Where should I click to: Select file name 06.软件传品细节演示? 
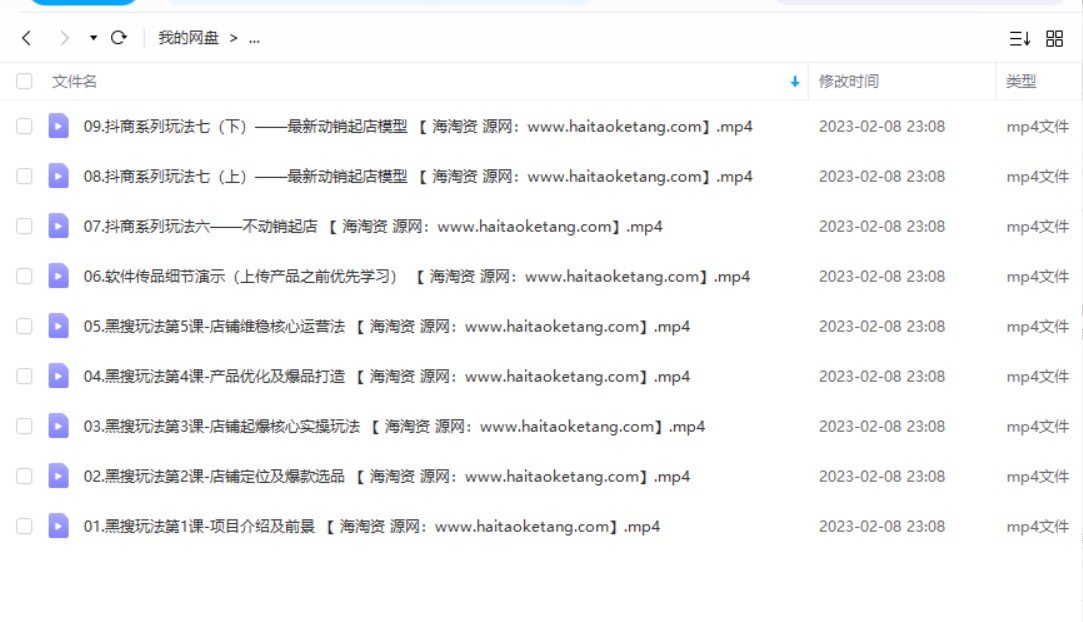(x=416, y=276)
